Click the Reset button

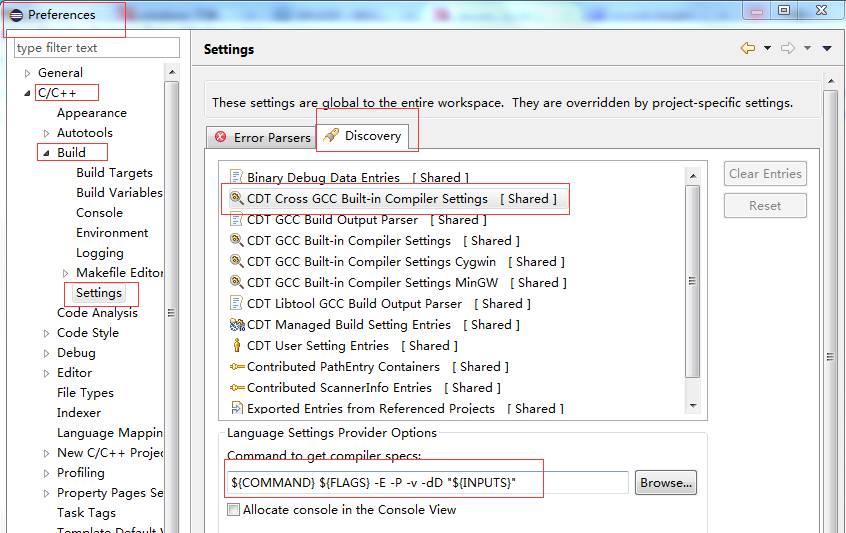click(x=765, y=206)
